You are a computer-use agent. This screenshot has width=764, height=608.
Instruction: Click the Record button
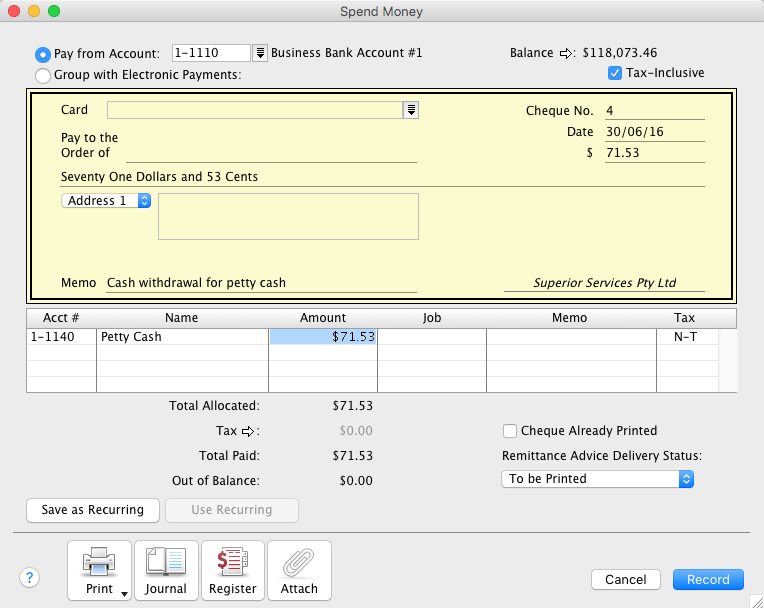pos(708,580)
